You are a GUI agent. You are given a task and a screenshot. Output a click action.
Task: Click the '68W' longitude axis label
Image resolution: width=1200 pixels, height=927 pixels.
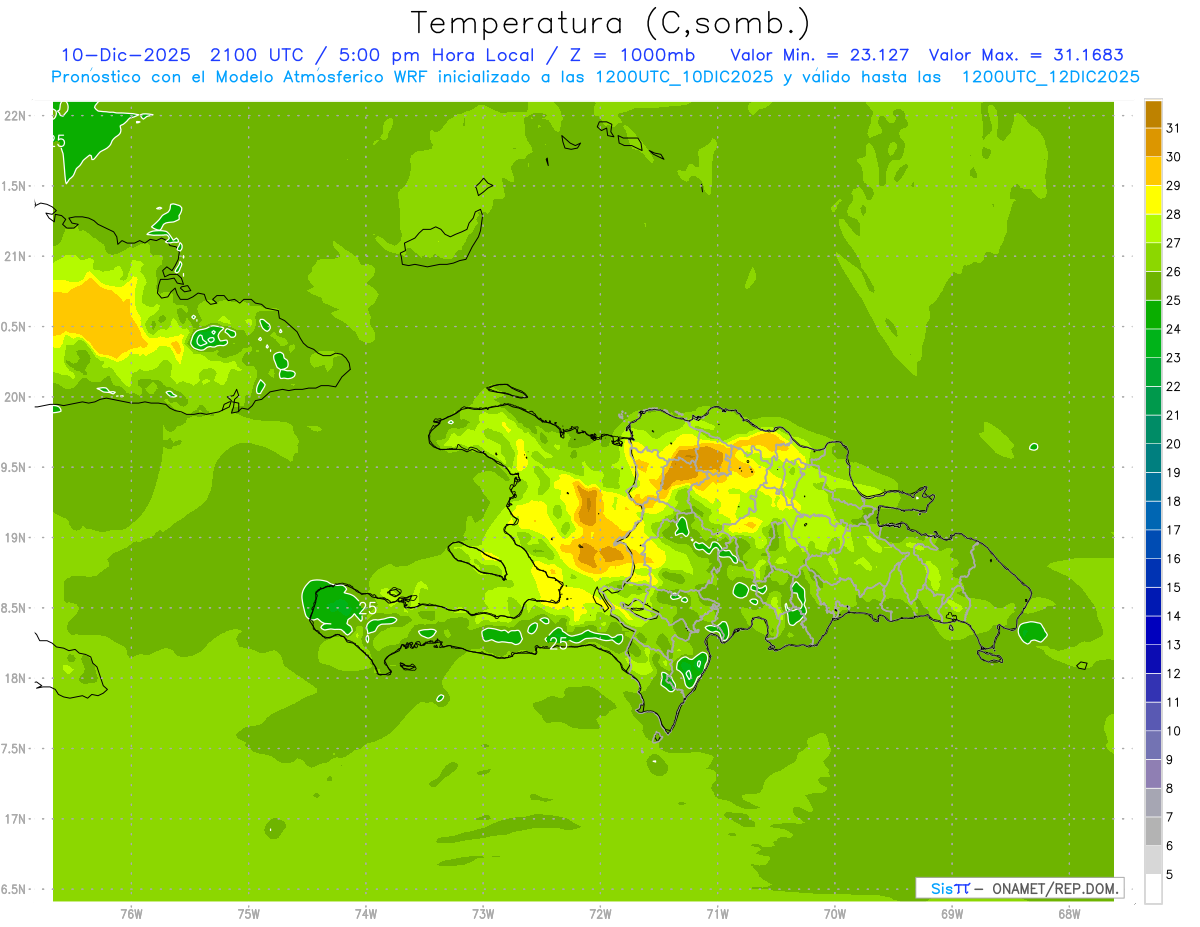pyautogui.click(x=1069, y=914)
